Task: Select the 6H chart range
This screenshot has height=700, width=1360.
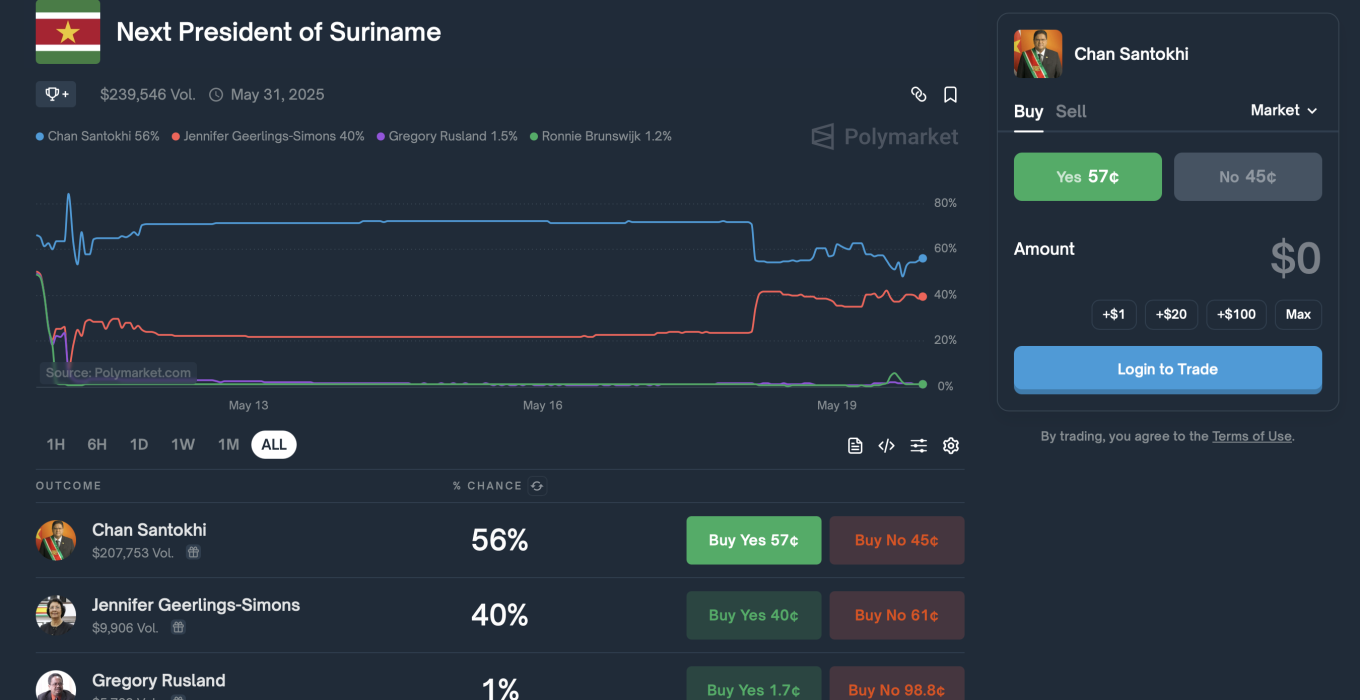Action: click(97, 445)
